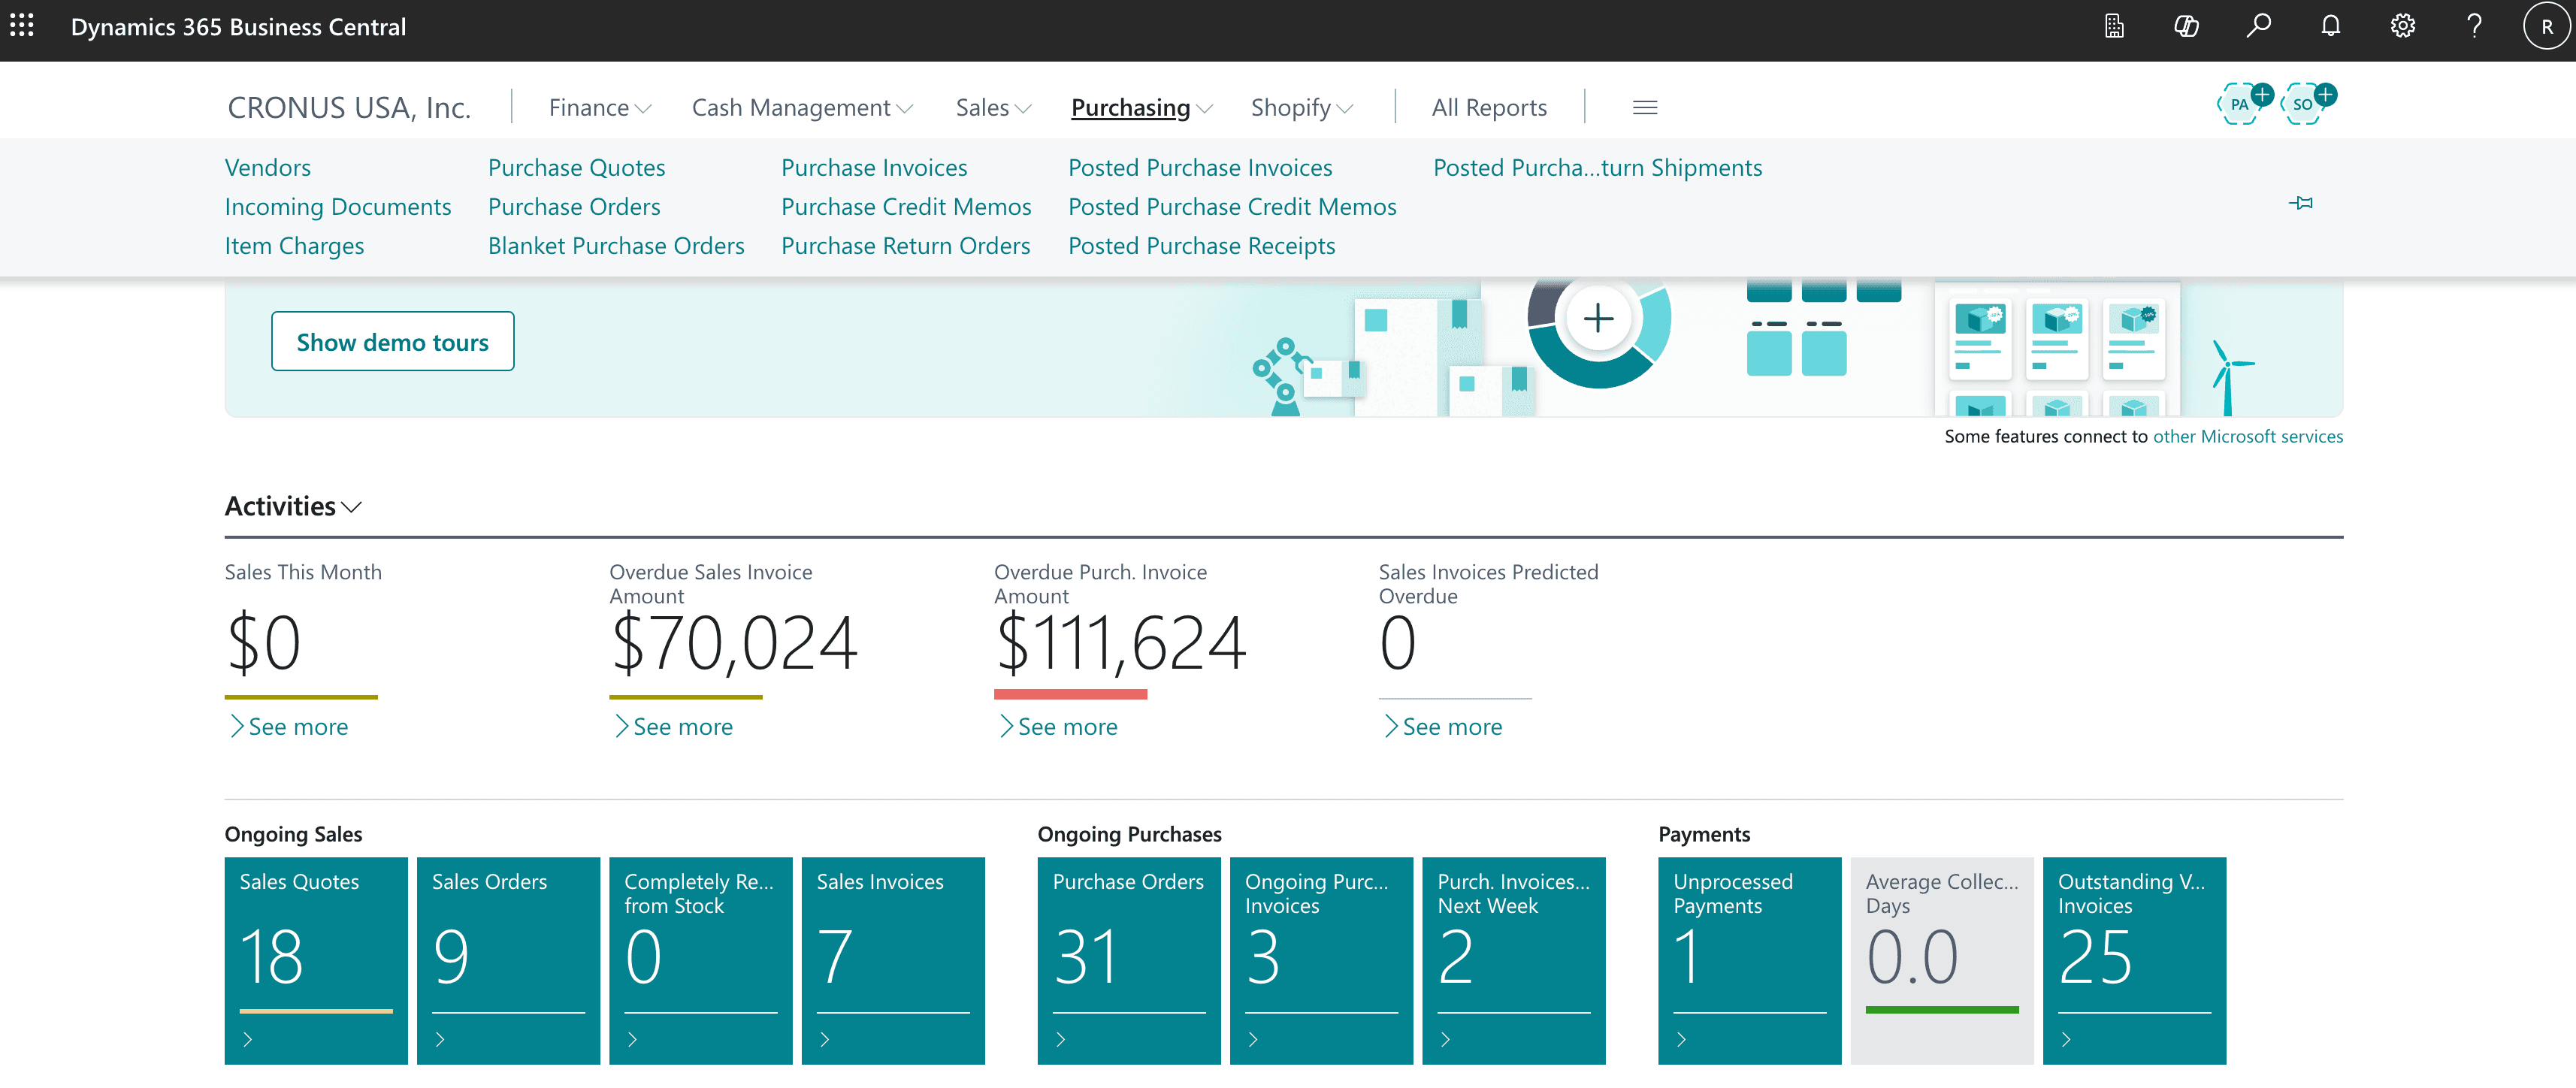Open Posted Purchase Return Shipments
Image resolution: width=2576 pixels, height=1088 pixels.
point(1597,168)
